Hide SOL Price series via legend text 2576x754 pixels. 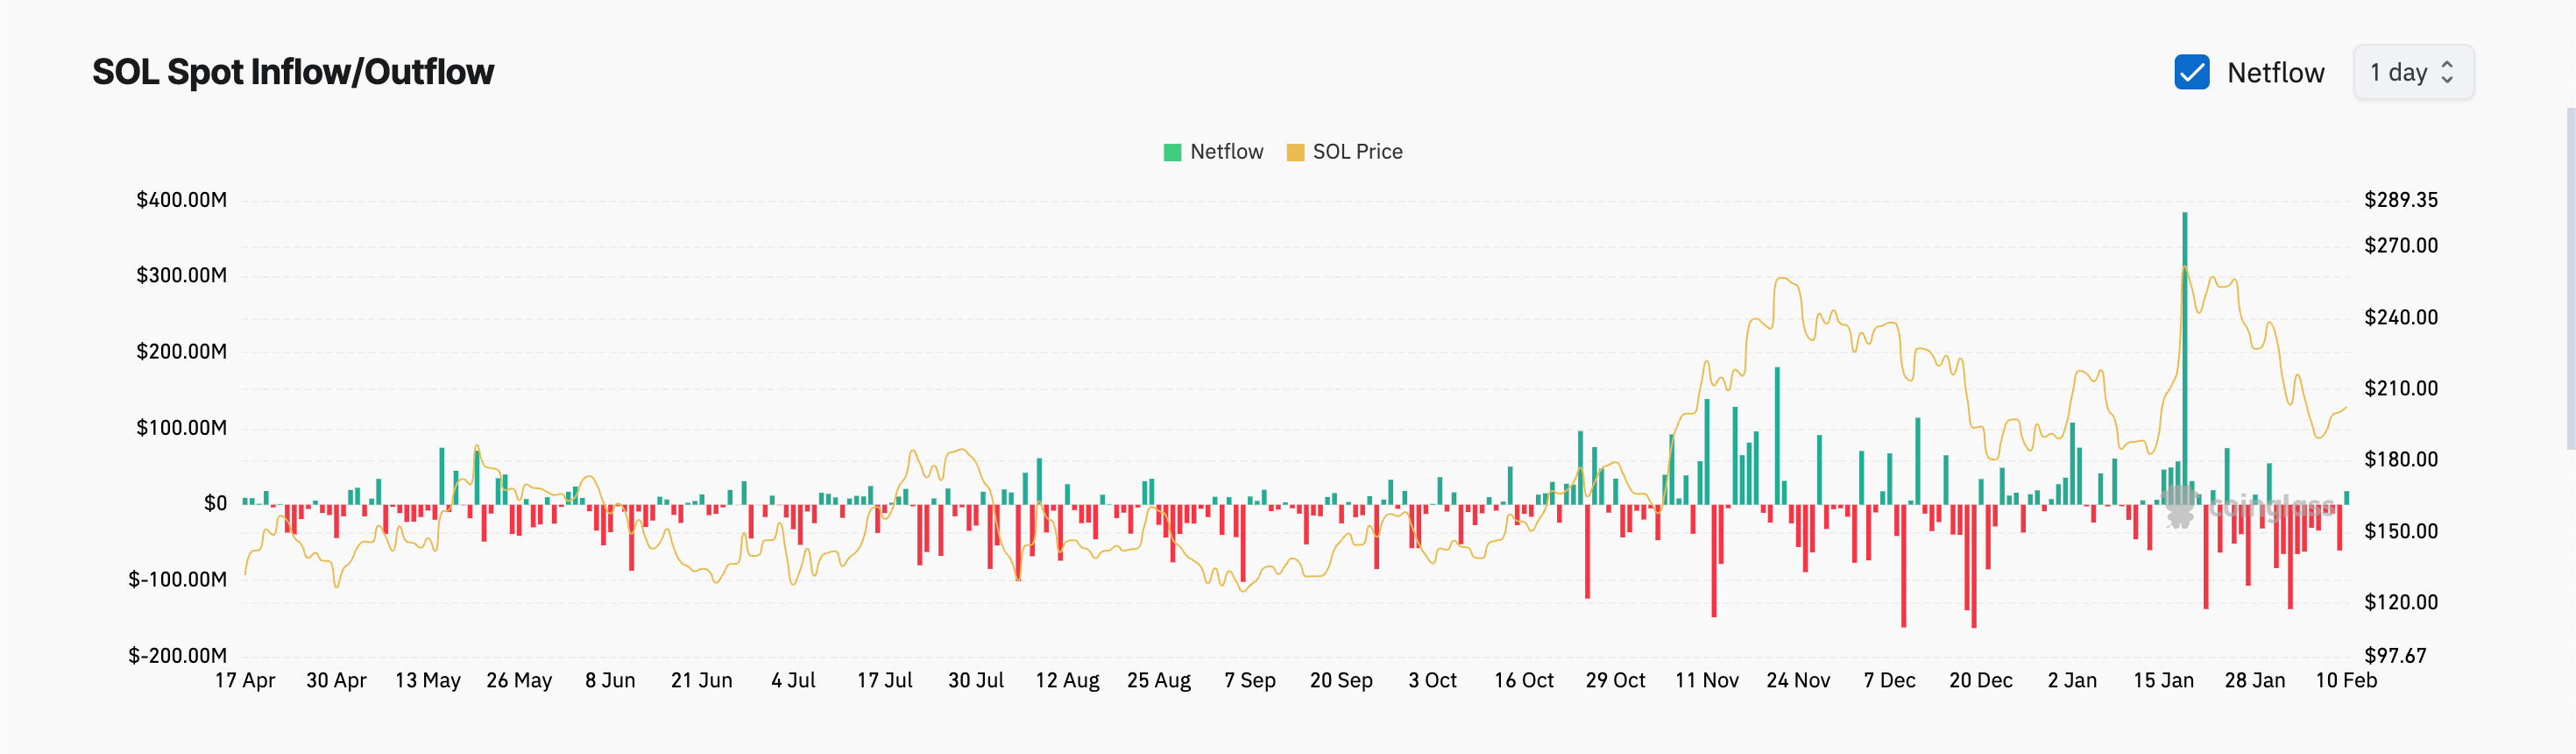coord(1357,152)
